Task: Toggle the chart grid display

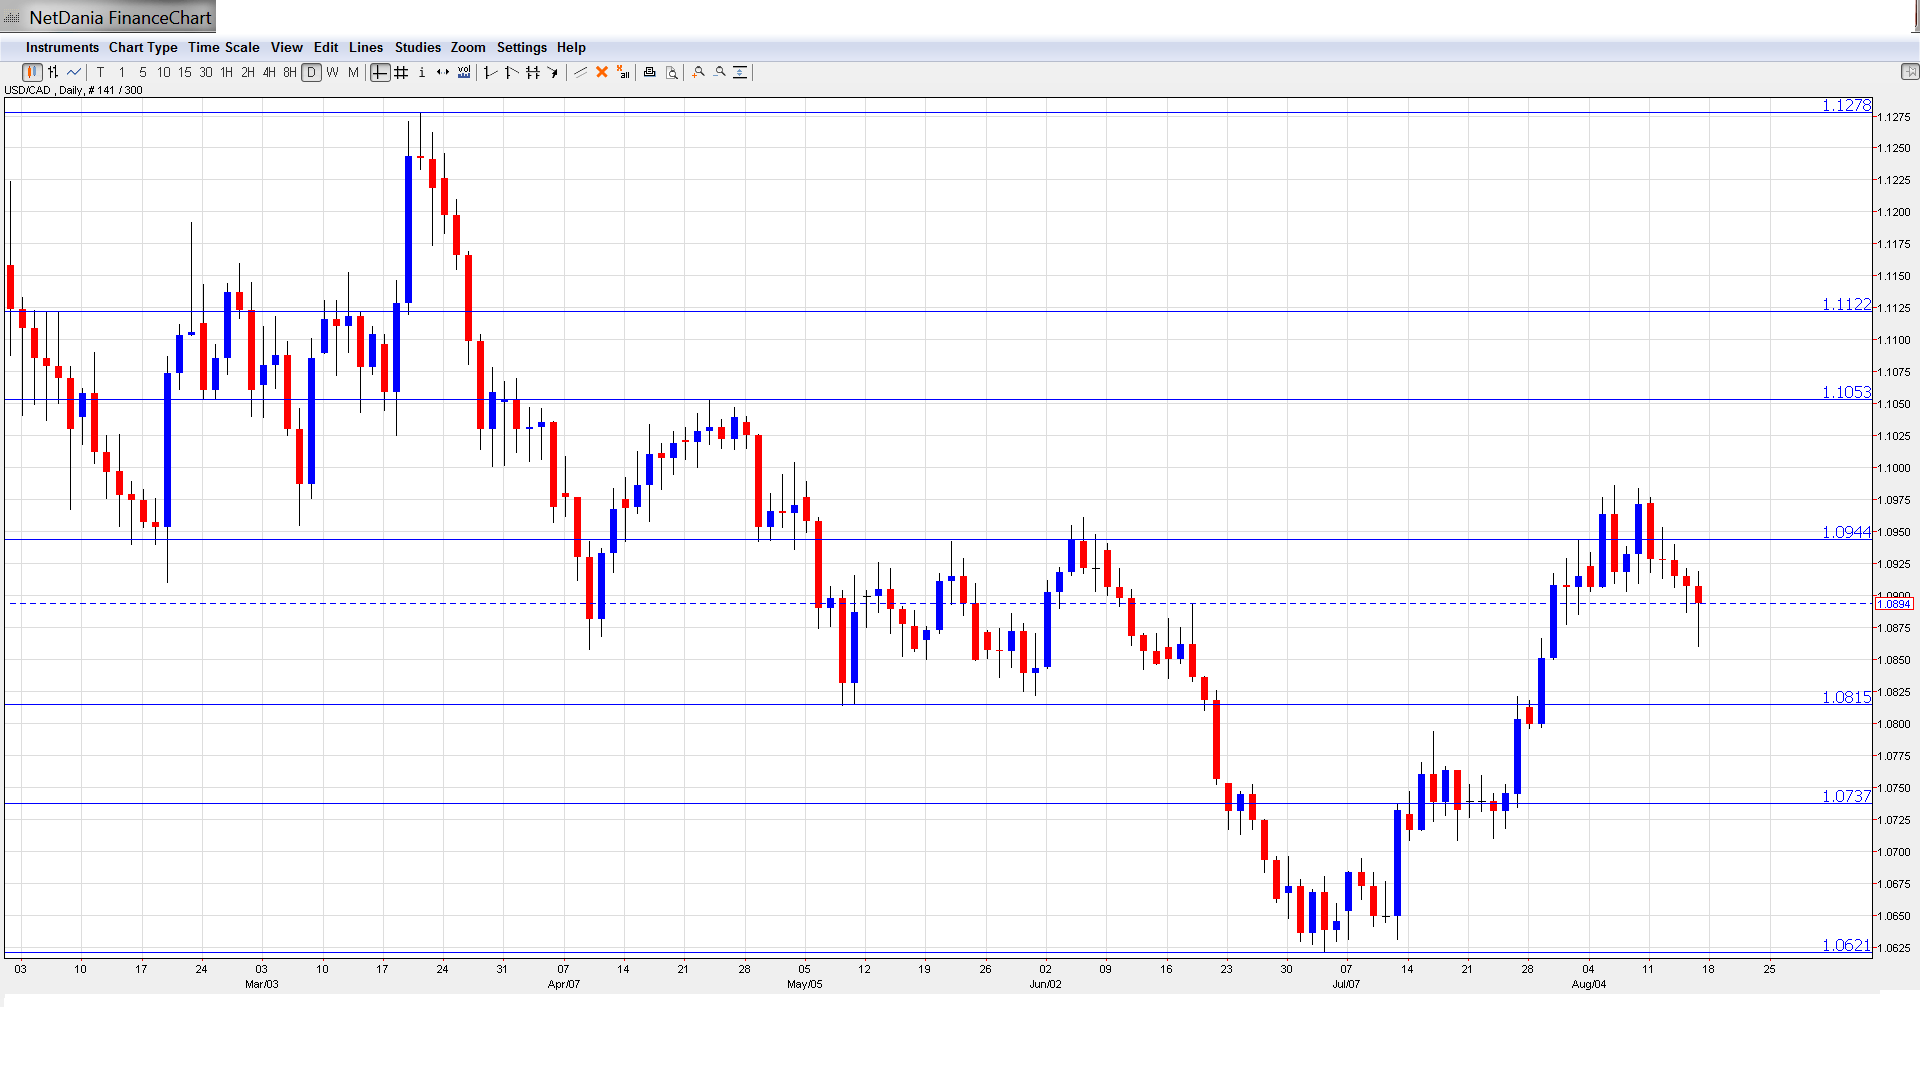Action: tap(401, 72)
